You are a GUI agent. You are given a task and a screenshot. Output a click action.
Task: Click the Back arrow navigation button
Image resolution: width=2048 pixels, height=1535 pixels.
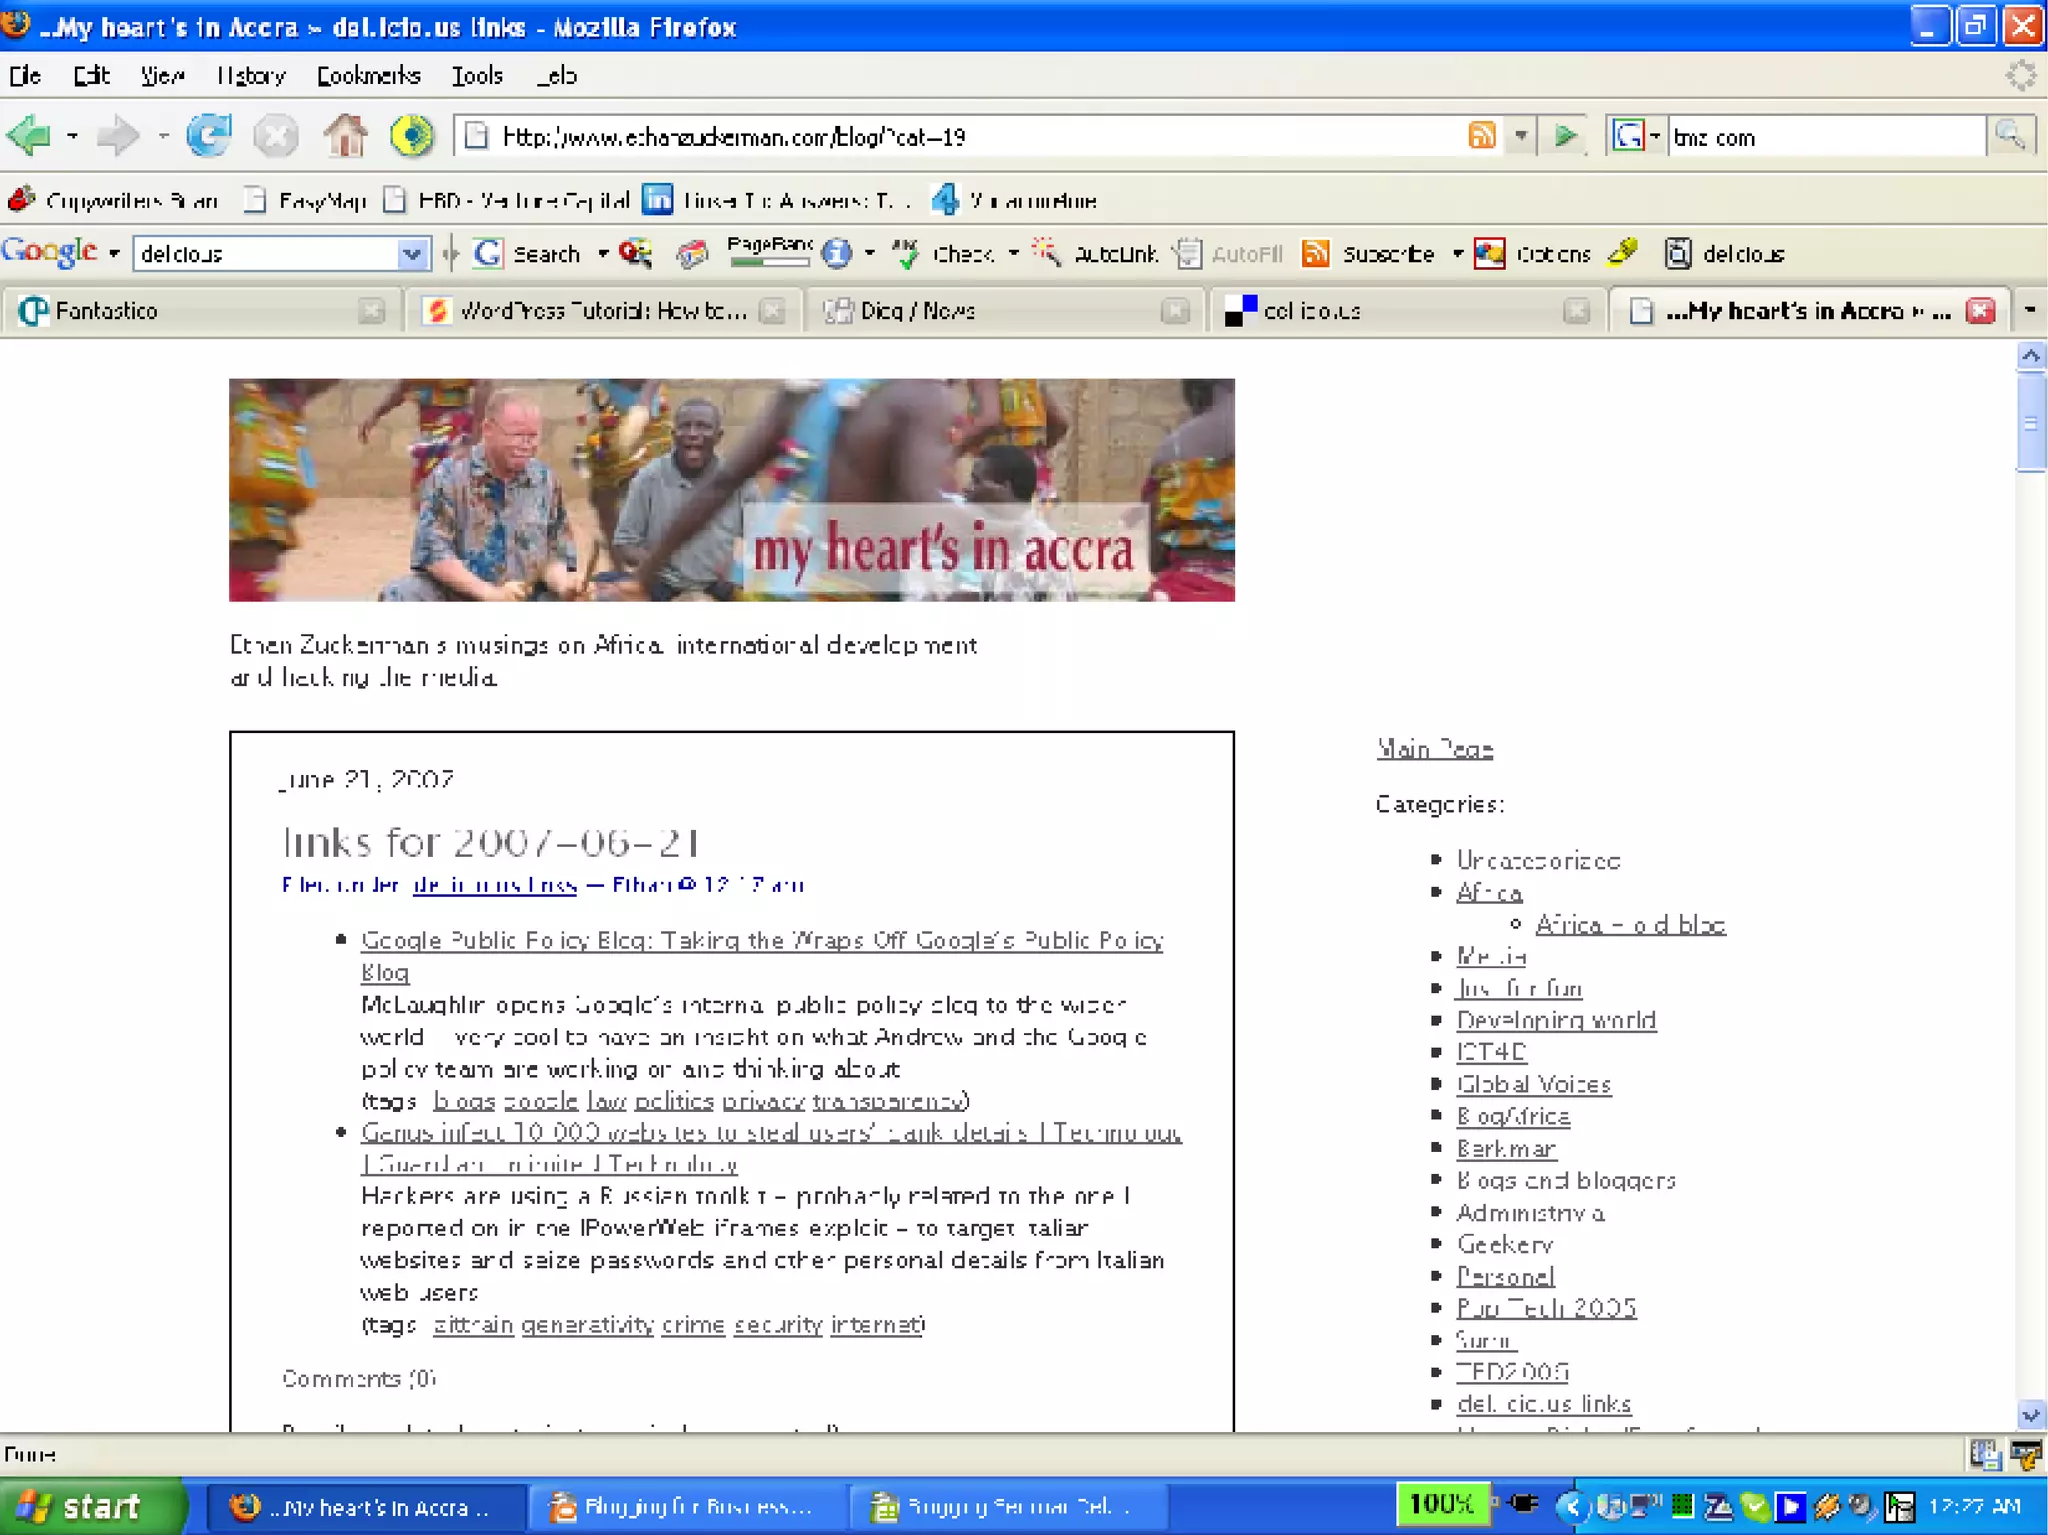[x=30, y=136]
